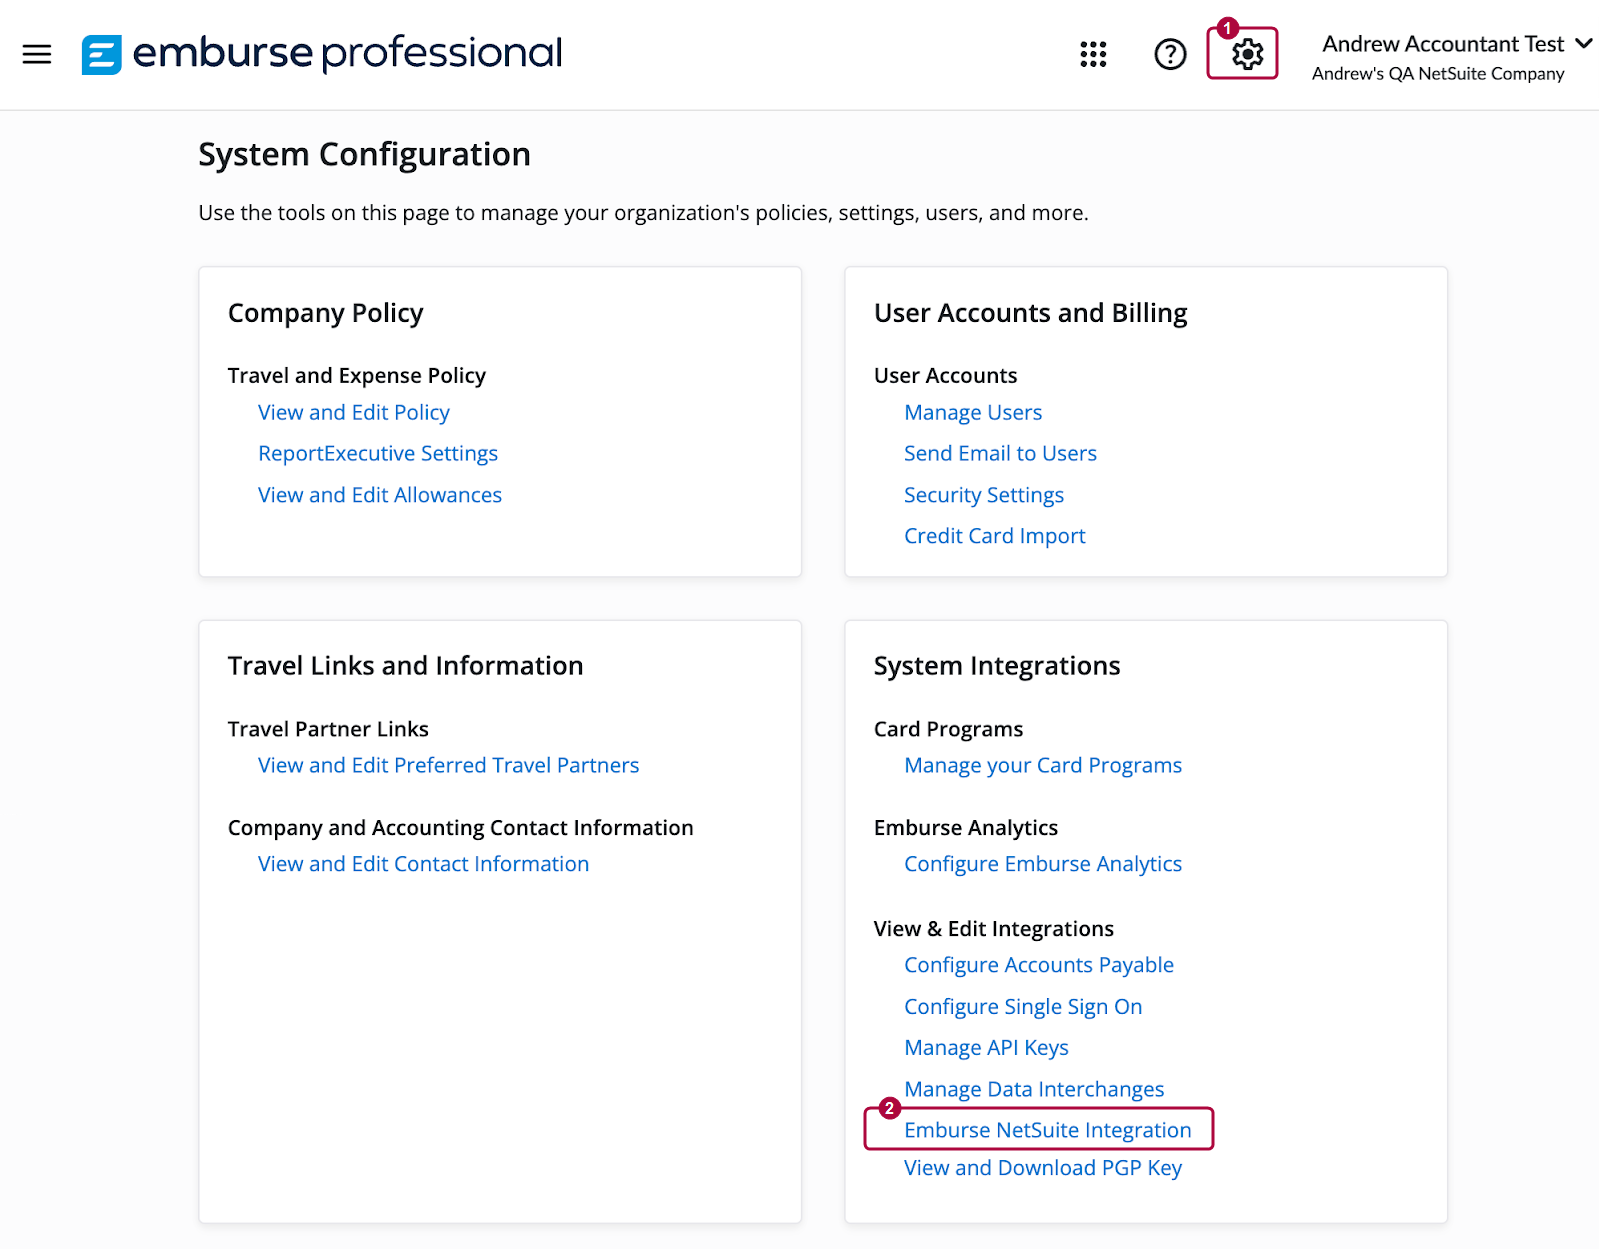Click the Travel Links and Information heading

click(x=405, y=666)
